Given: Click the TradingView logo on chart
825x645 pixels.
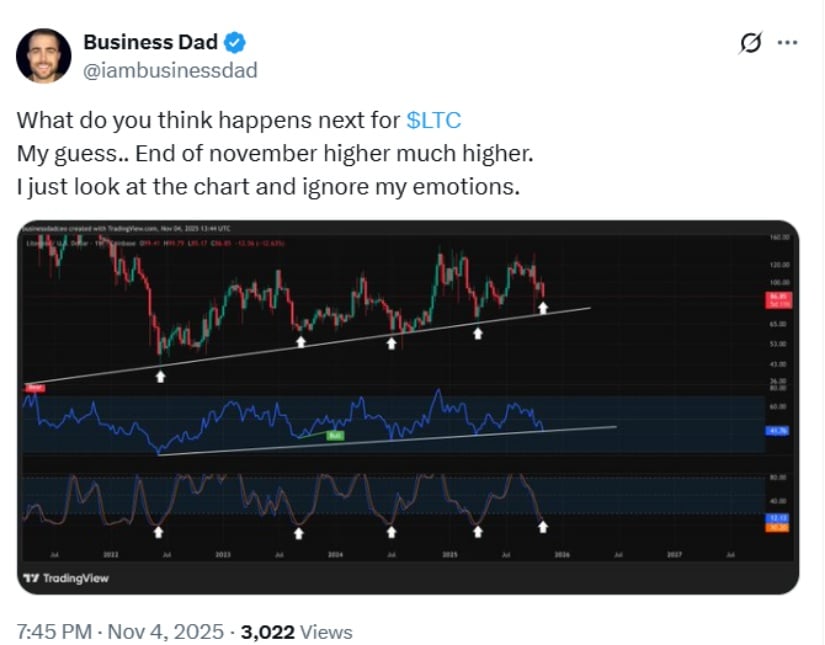Looking at the screenshot, I should pyautogui.click(x=66, y=578).
